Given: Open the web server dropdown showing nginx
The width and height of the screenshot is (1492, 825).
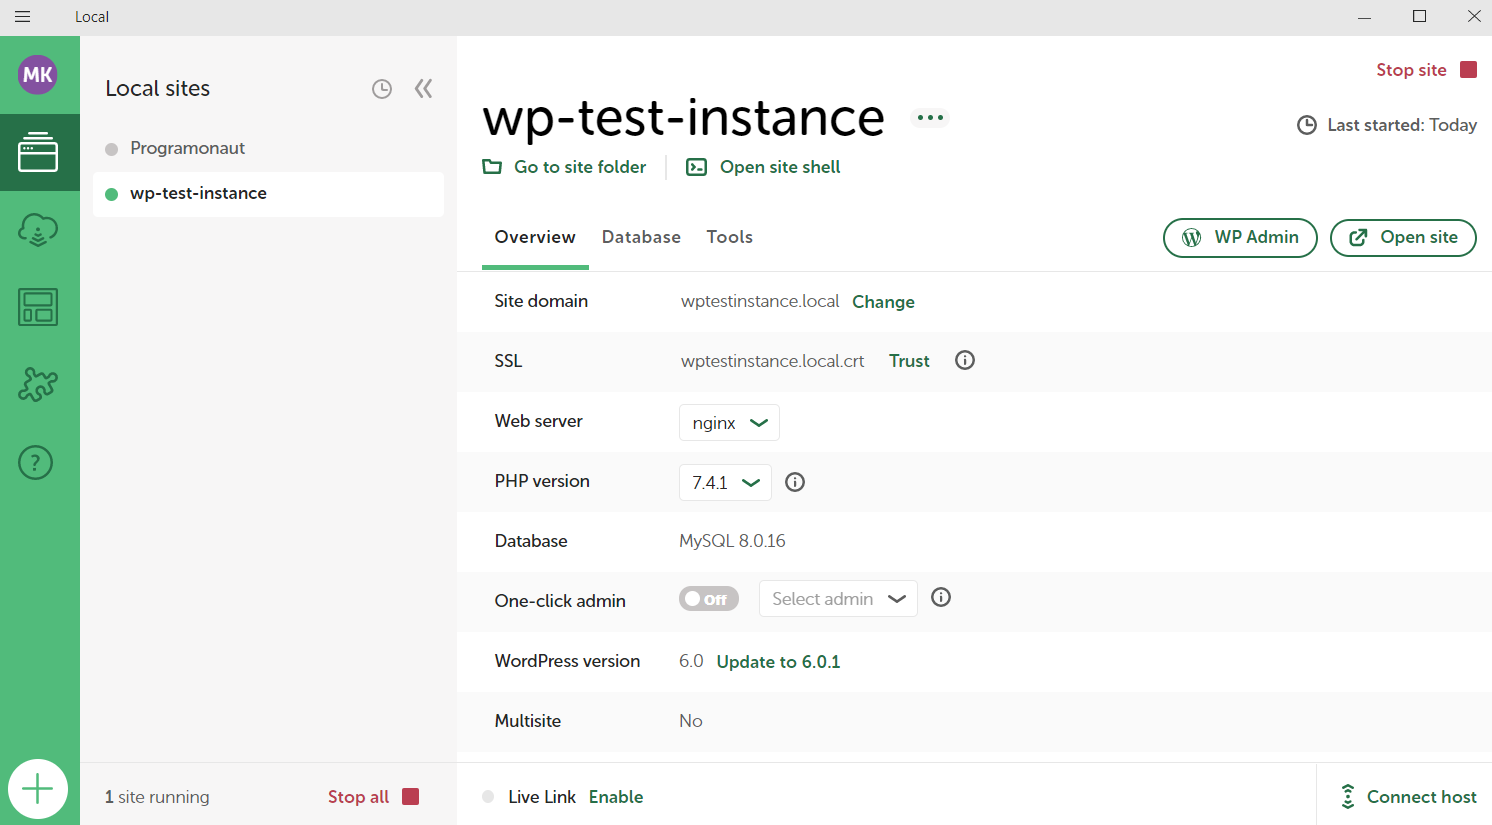Looking at the screenshot, I should [x=729, y=422].
